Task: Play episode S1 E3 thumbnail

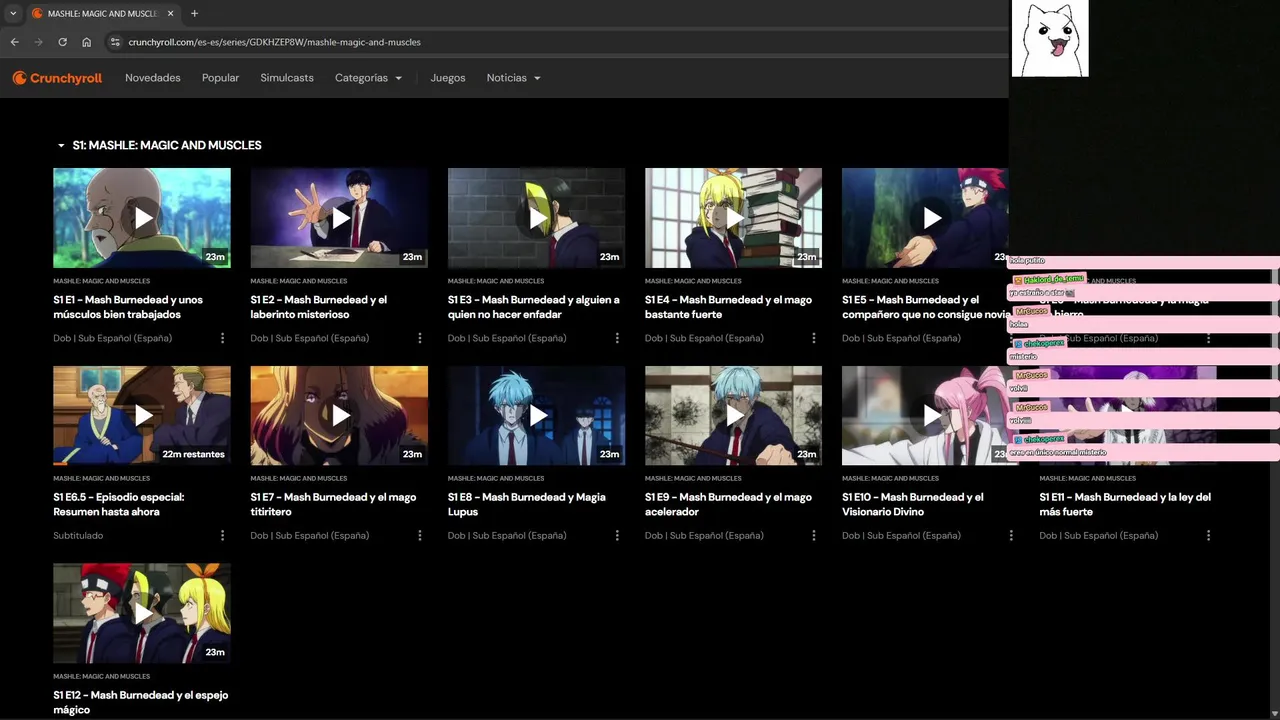Action: pyautogui.click(x=536, y=218)
